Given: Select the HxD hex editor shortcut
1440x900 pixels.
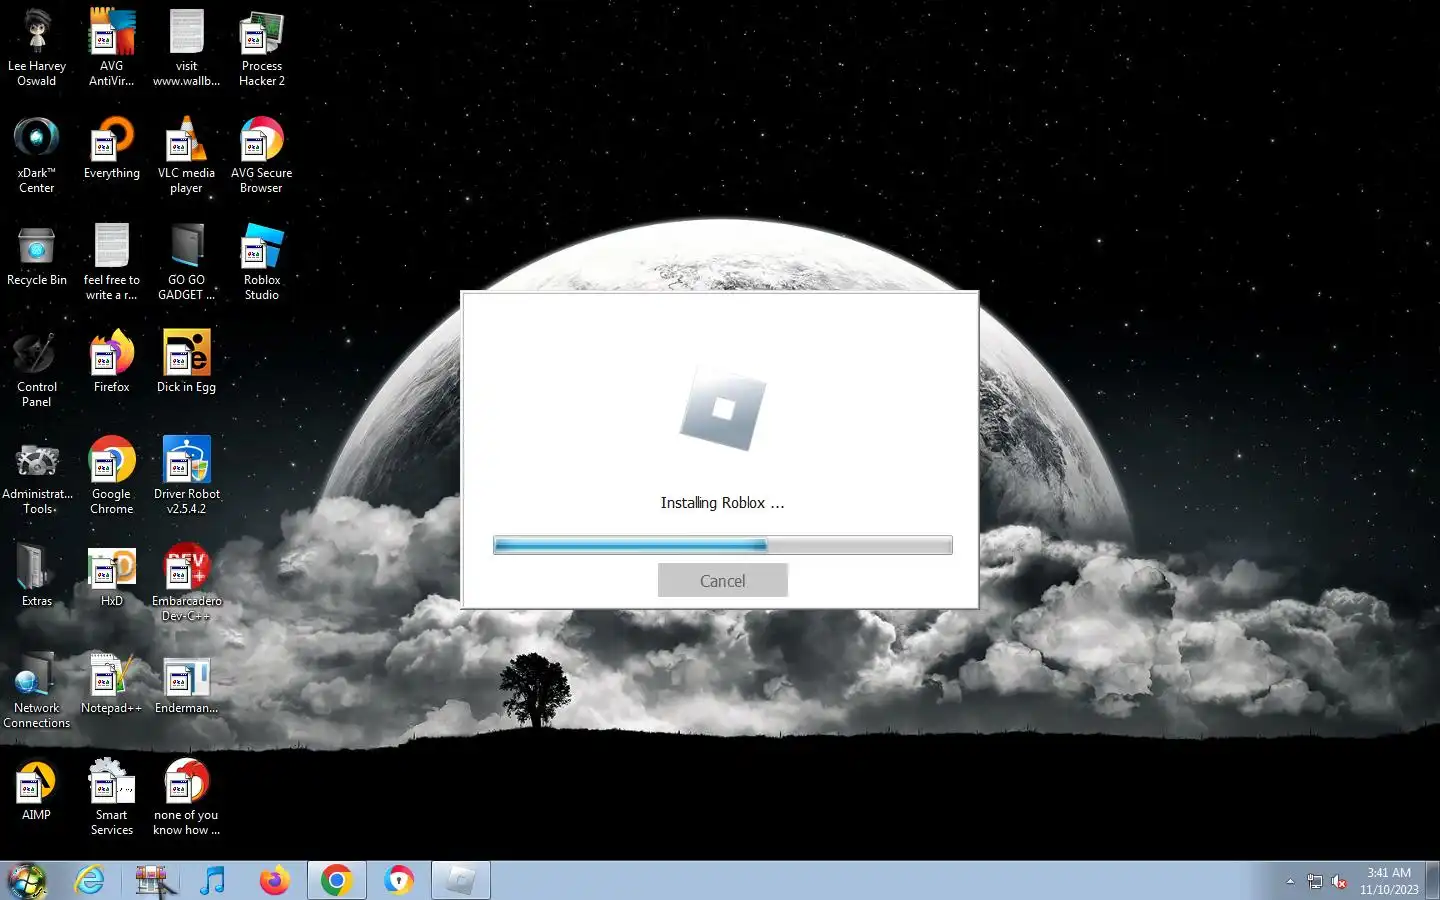Looking at the screenshot, I should tap(112, 576).
